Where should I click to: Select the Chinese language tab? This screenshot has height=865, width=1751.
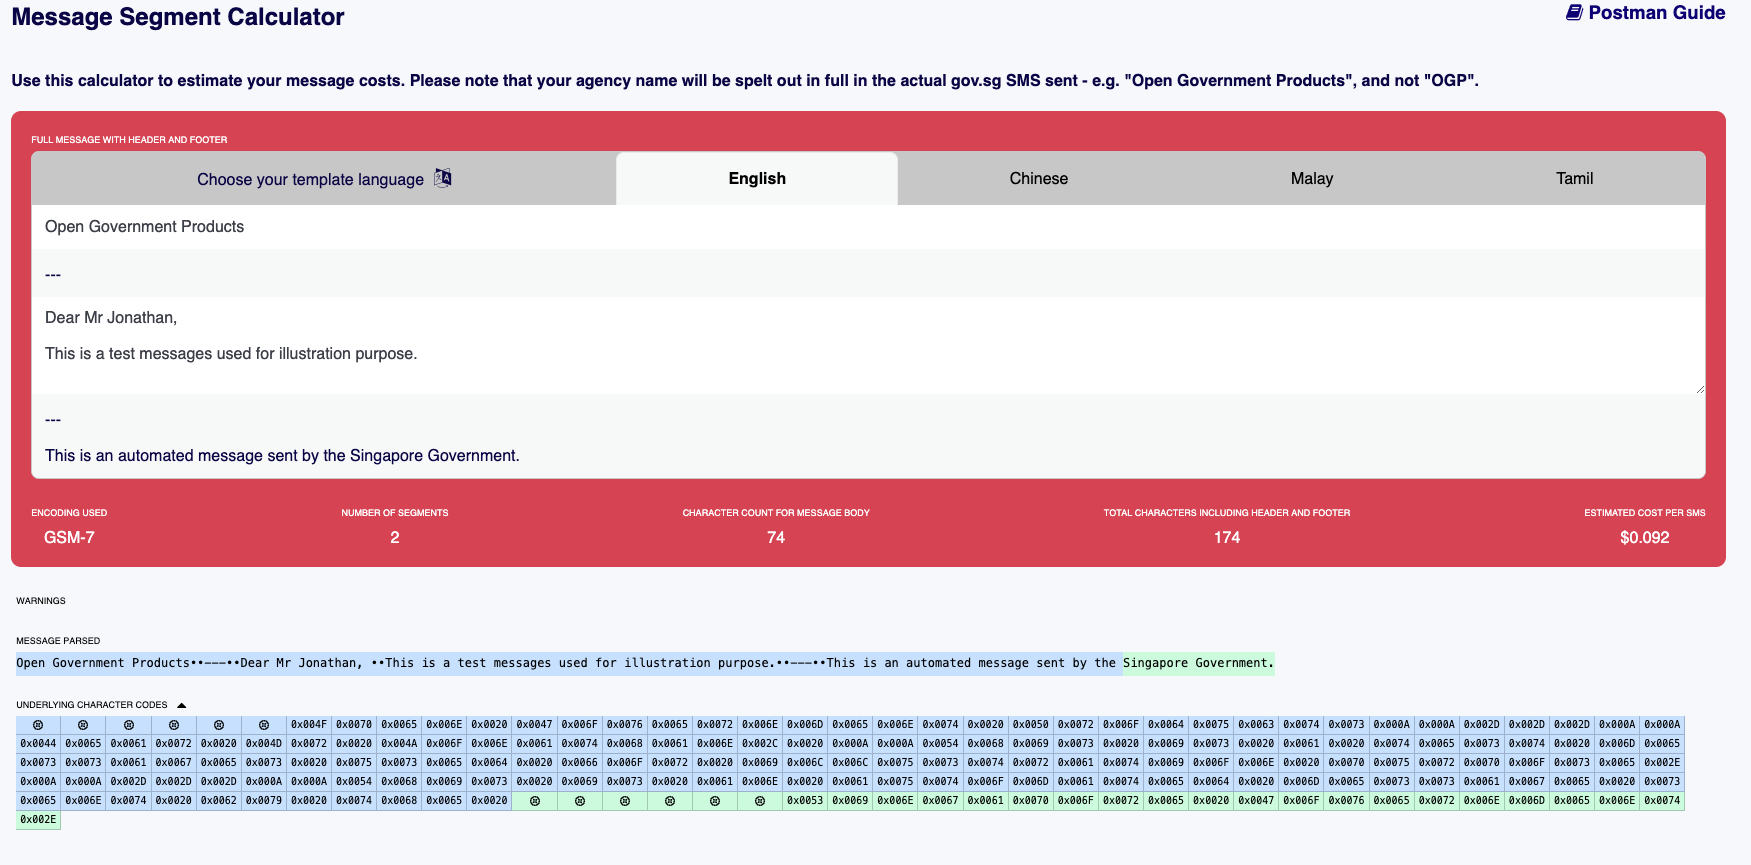point(1038,179)
